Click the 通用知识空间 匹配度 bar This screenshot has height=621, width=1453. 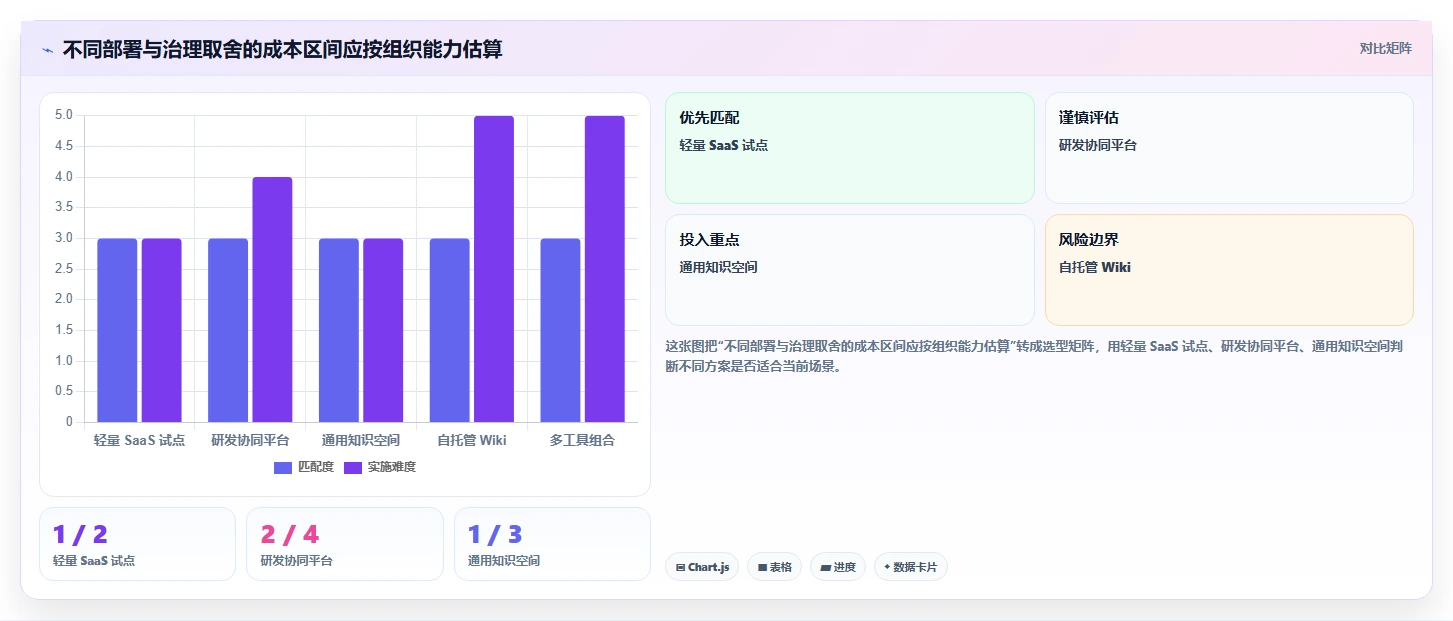tap(339, 330)
